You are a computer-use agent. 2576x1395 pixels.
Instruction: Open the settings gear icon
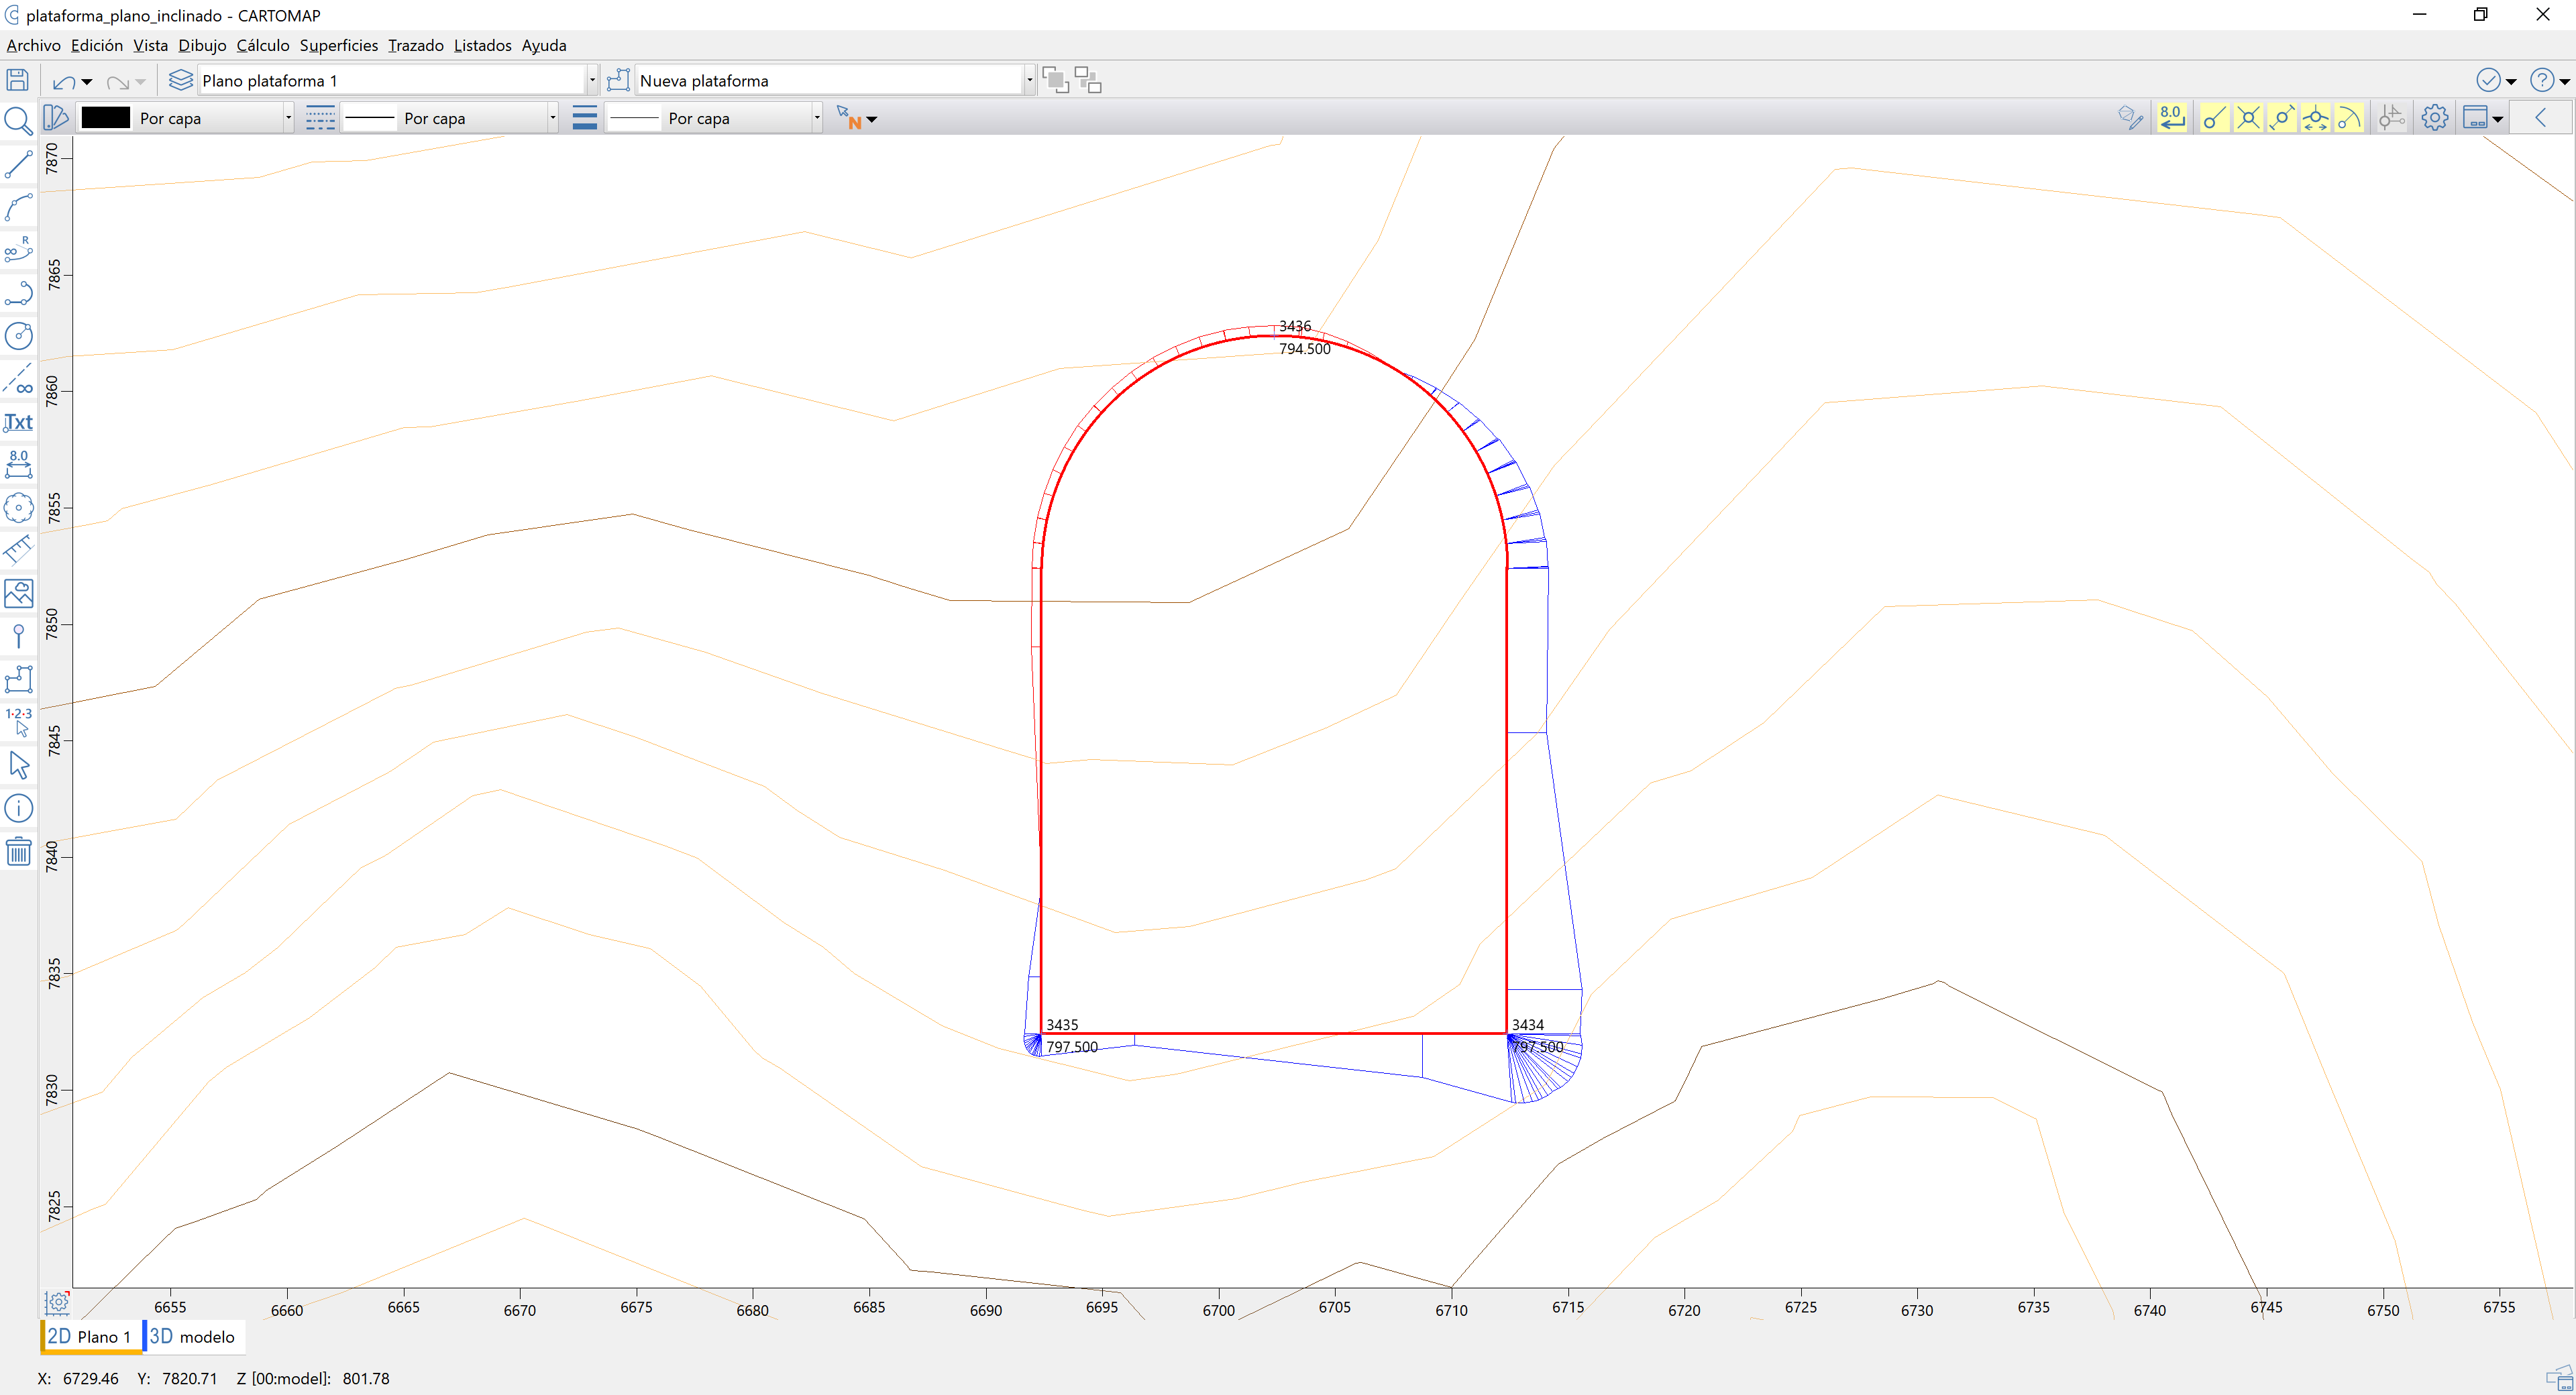click(x=2434, y=117)
